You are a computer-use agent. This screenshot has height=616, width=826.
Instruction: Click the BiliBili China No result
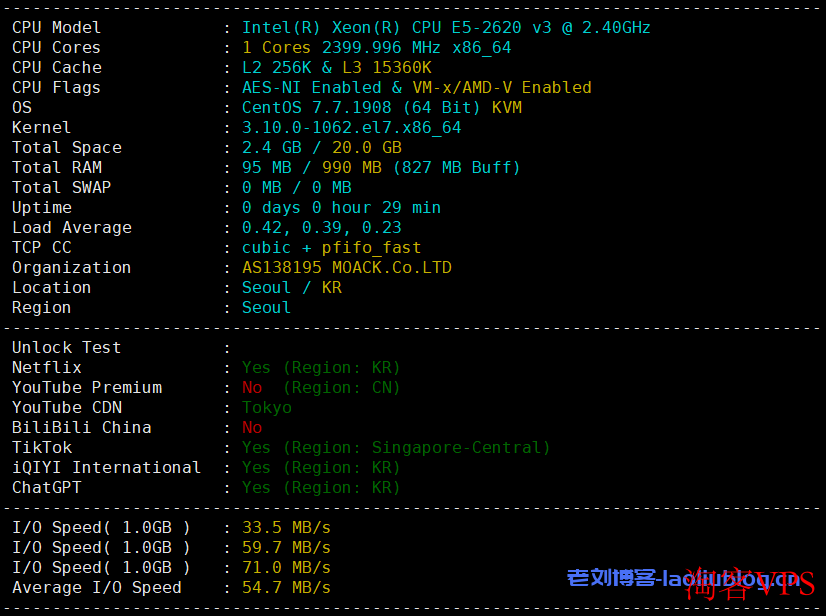[x=252, y=428]
